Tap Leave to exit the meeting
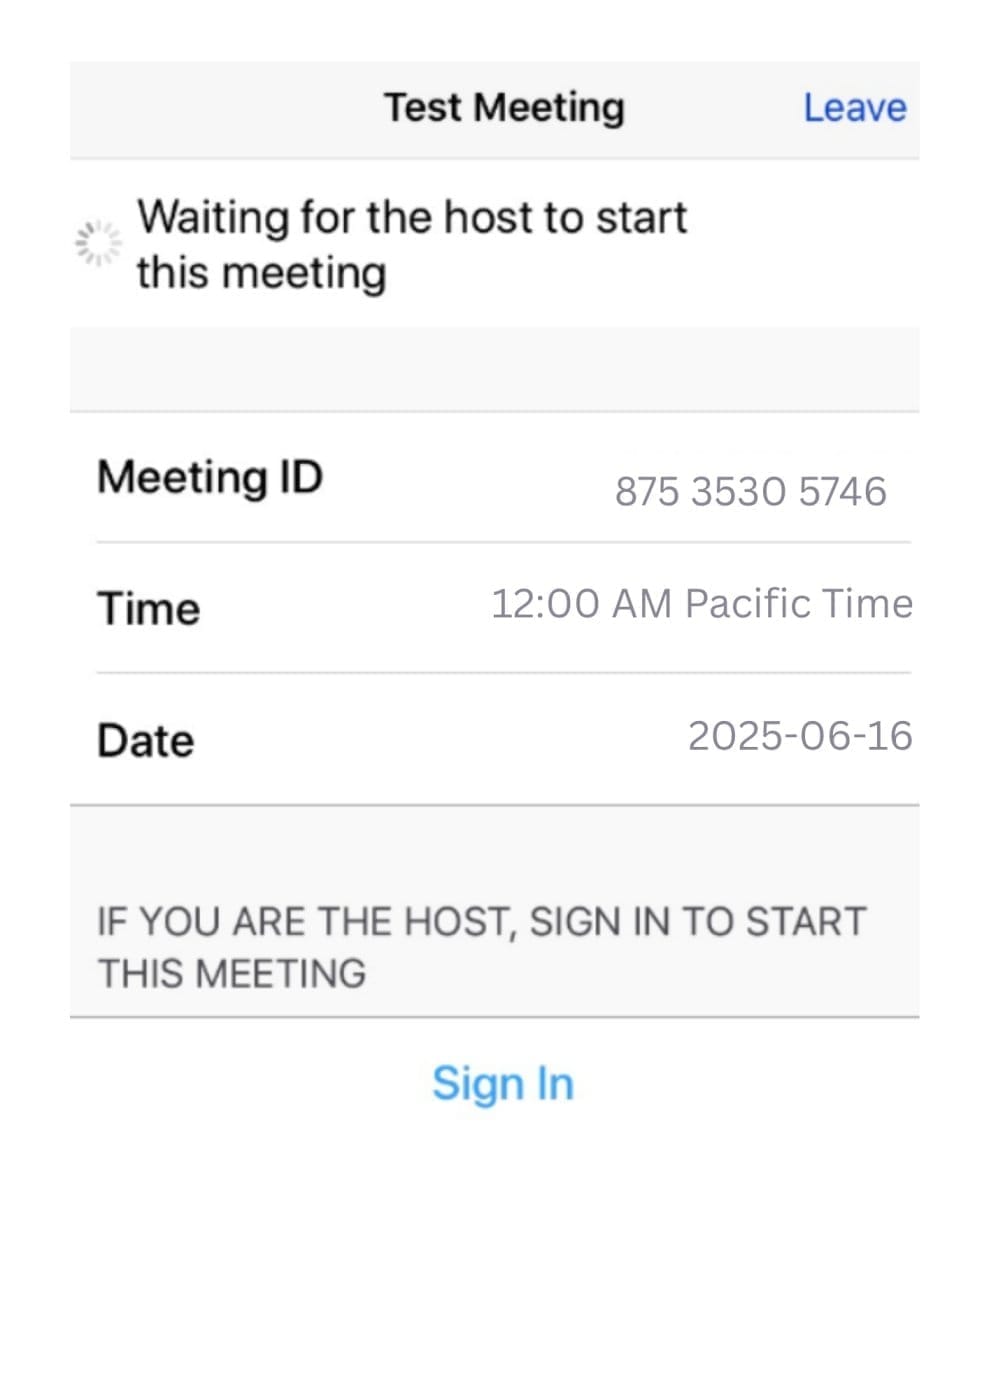The image size is (989, 1400). (855, 107)
